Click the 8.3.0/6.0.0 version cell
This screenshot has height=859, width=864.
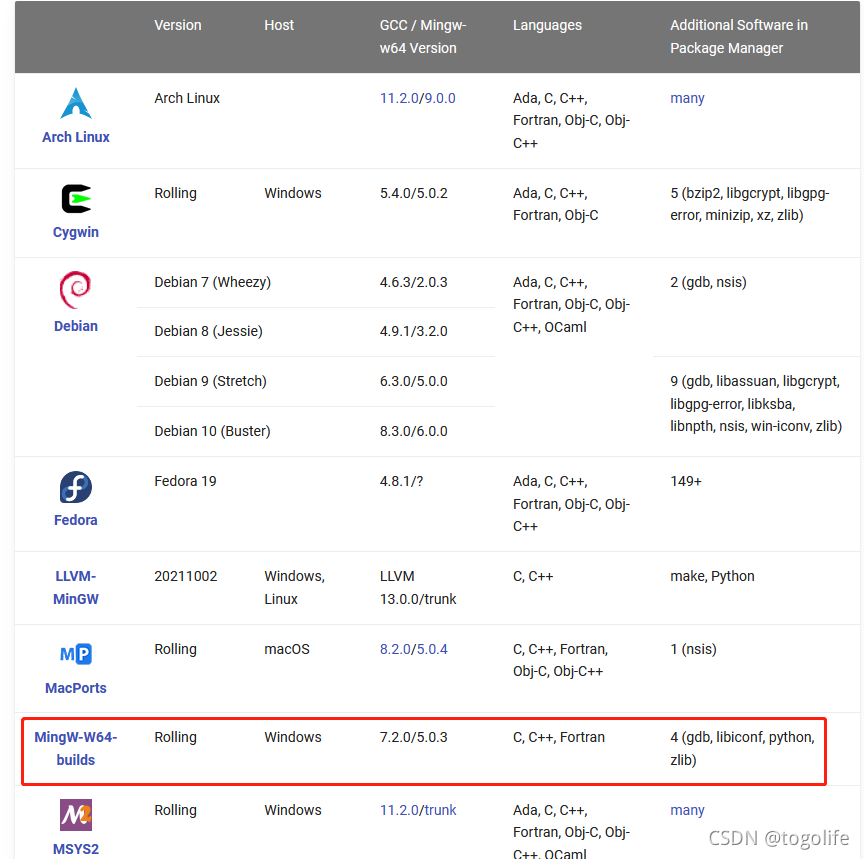pyautogui.click(x=413, y=431)
